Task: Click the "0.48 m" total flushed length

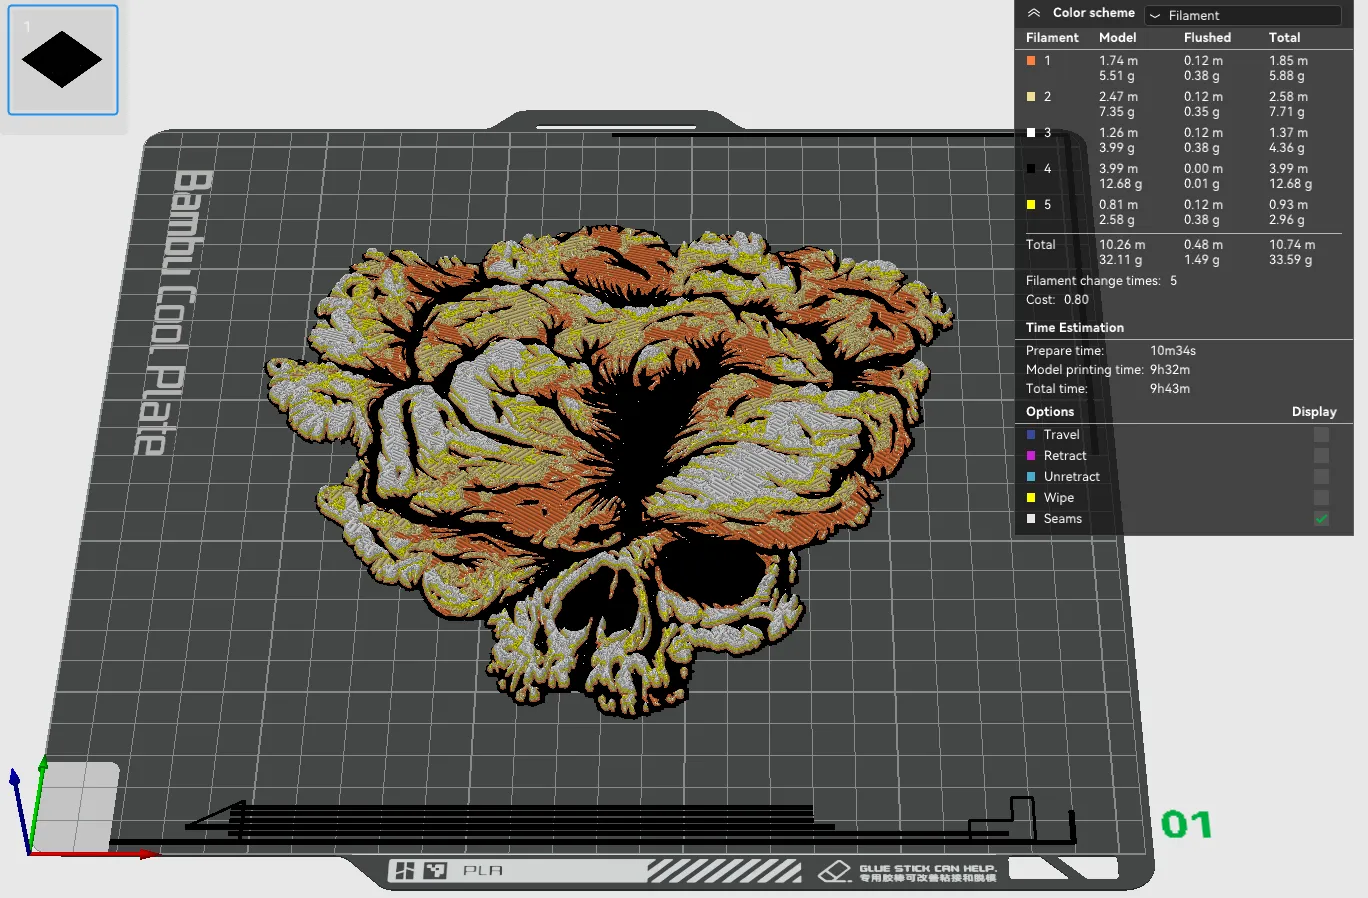Action: (x=1203, y=245)
